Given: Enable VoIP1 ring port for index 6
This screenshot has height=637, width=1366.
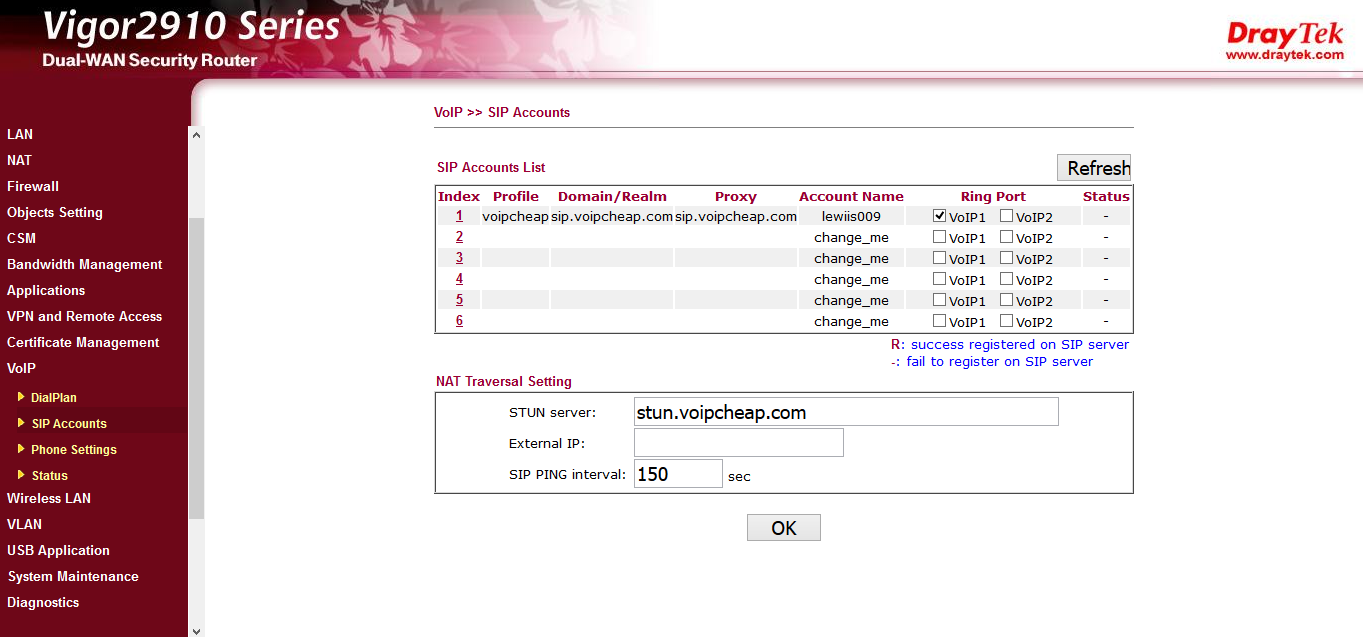Looking at the screenshot, I should pos(939,321).
